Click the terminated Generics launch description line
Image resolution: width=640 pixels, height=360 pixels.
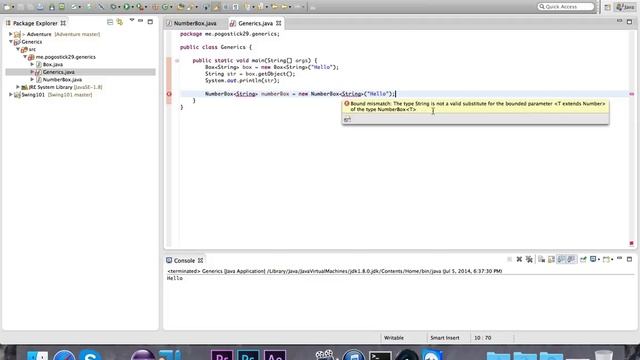coord(335,271)
